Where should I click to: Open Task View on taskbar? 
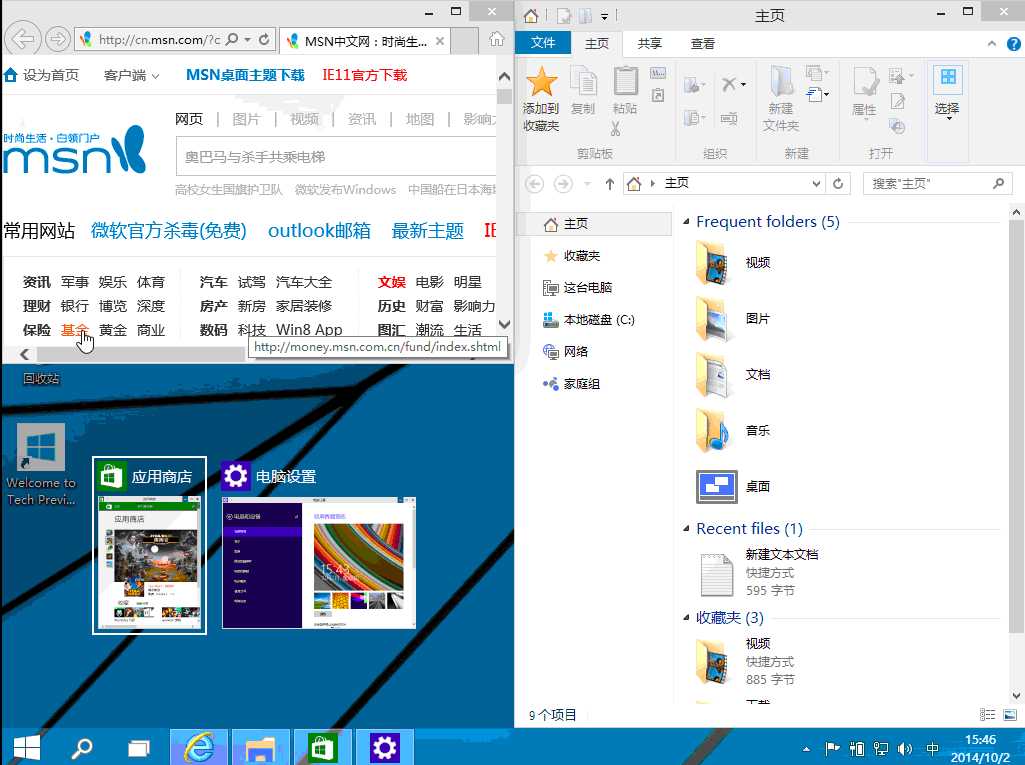pyautogui.click(x=138, y=747)
